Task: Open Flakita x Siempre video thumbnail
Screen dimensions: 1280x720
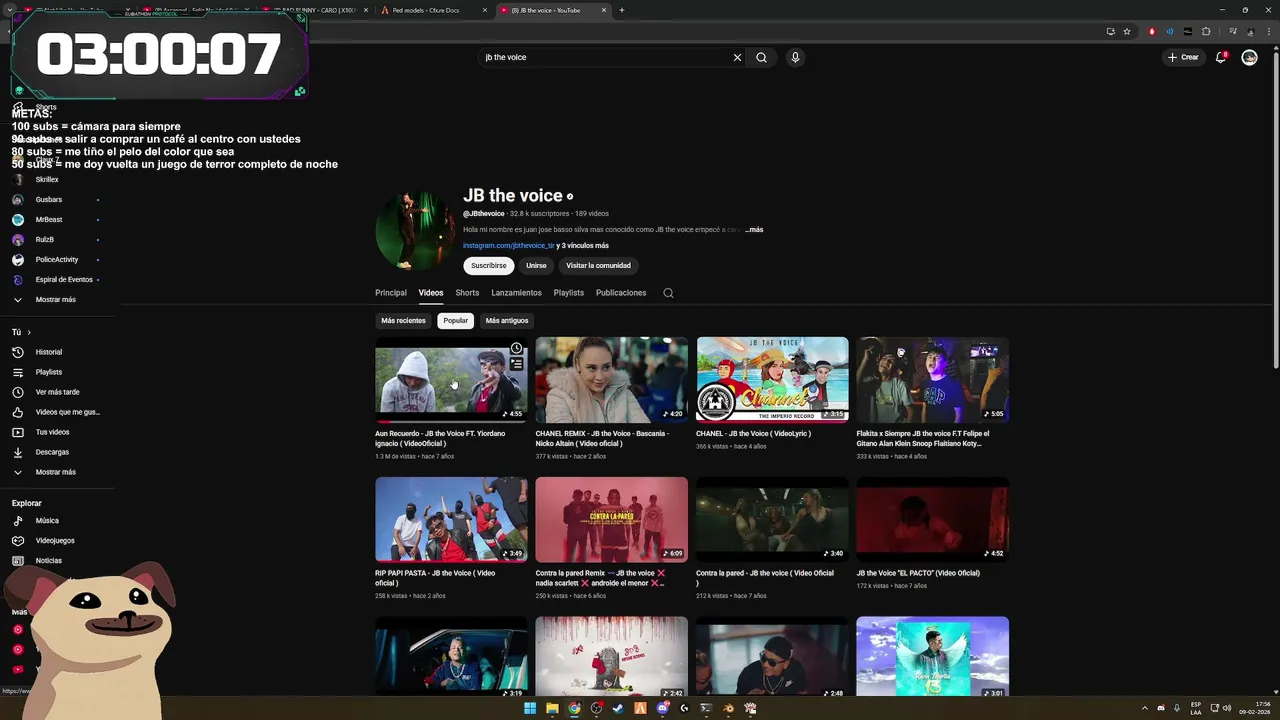Action: (x=933, y=380)
